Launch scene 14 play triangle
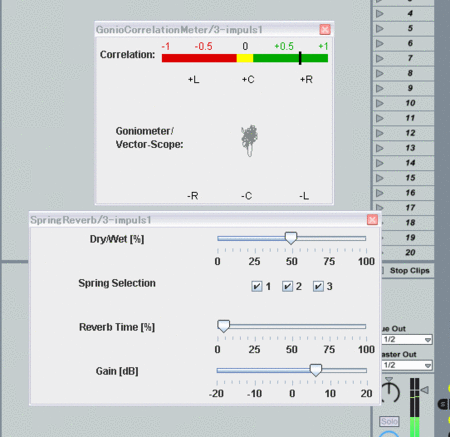This screenshot has width=450, height=437. click(x=379, y=163)
